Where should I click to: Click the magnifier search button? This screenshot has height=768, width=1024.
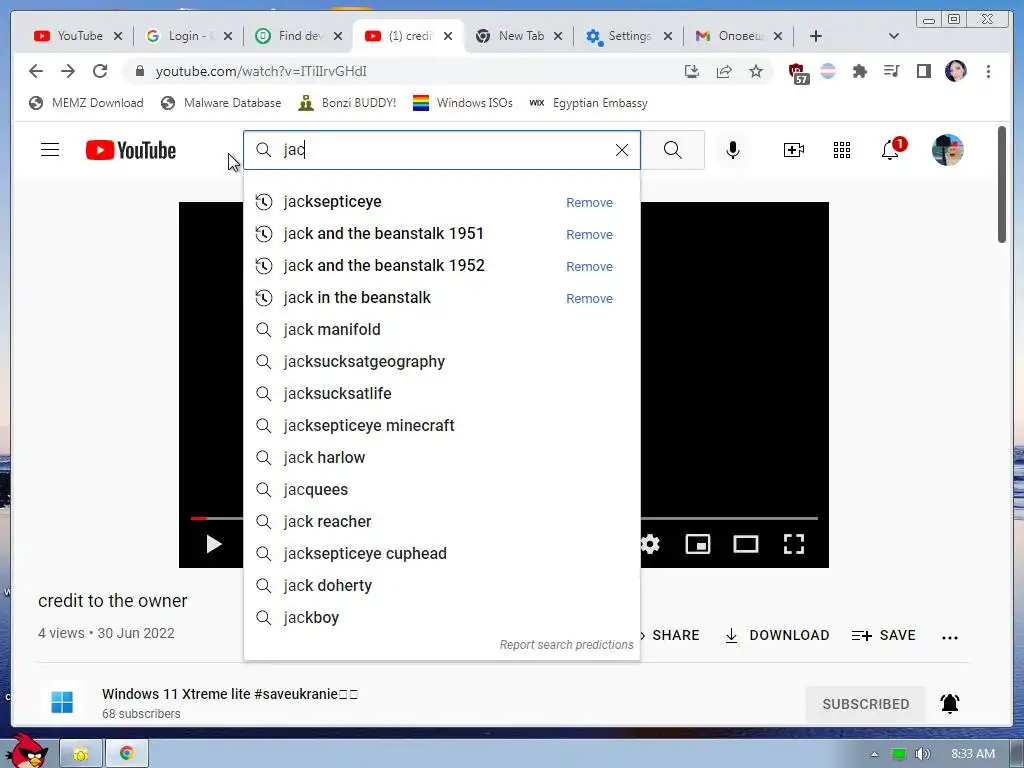[x=673, y=150]
